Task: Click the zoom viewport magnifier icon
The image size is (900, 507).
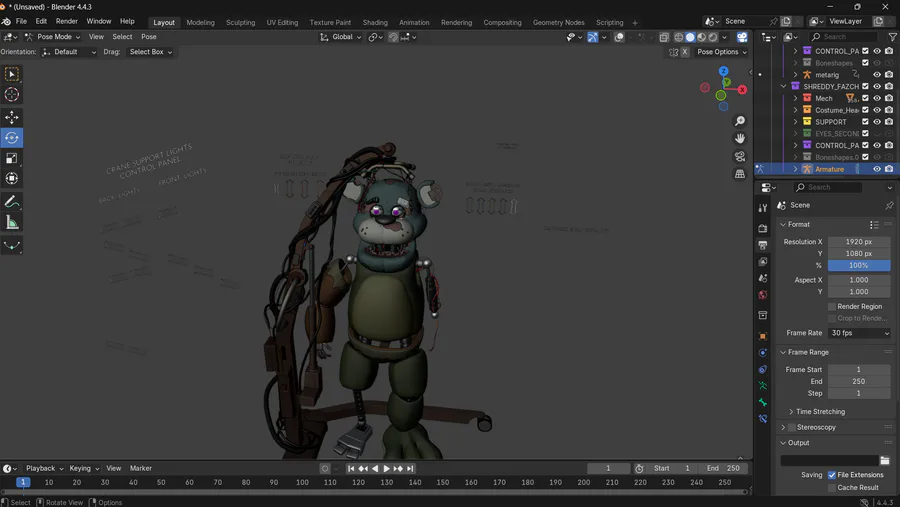Action: click(x=740, y=121)
